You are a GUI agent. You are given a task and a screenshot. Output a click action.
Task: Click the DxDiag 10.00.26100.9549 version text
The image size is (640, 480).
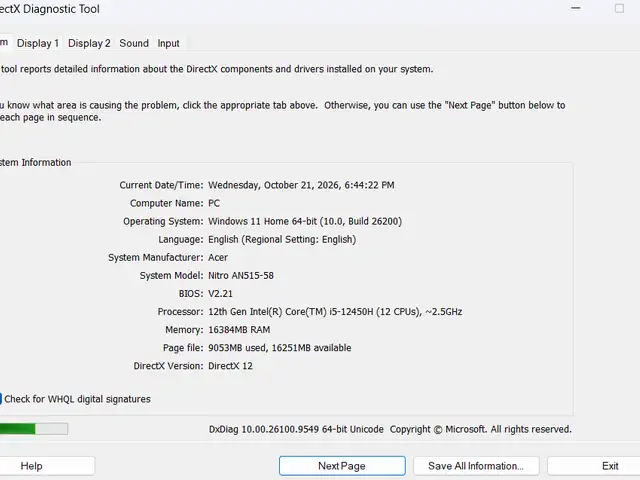click(296, 429)
